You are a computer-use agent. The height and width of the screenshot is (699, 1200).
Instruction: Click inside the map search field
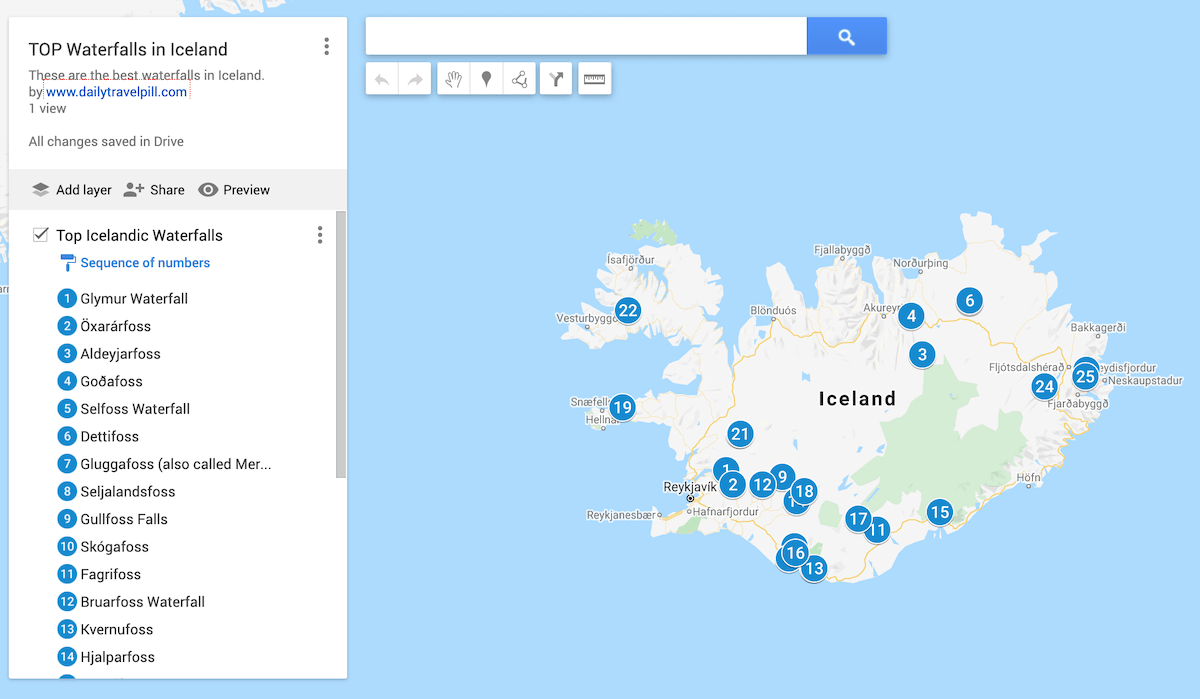[586, 37]
